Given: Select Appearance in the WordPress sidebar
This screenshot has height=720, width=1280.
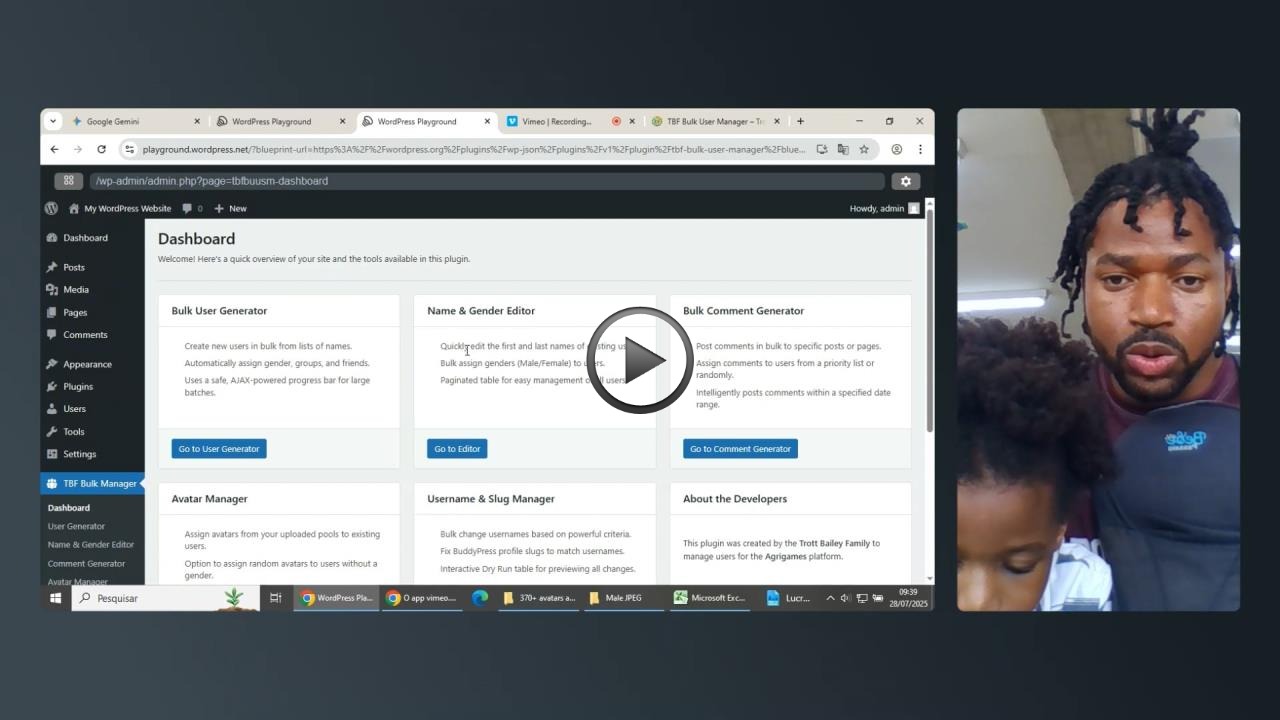Looking at the screenshot, I should click(87, 364).
